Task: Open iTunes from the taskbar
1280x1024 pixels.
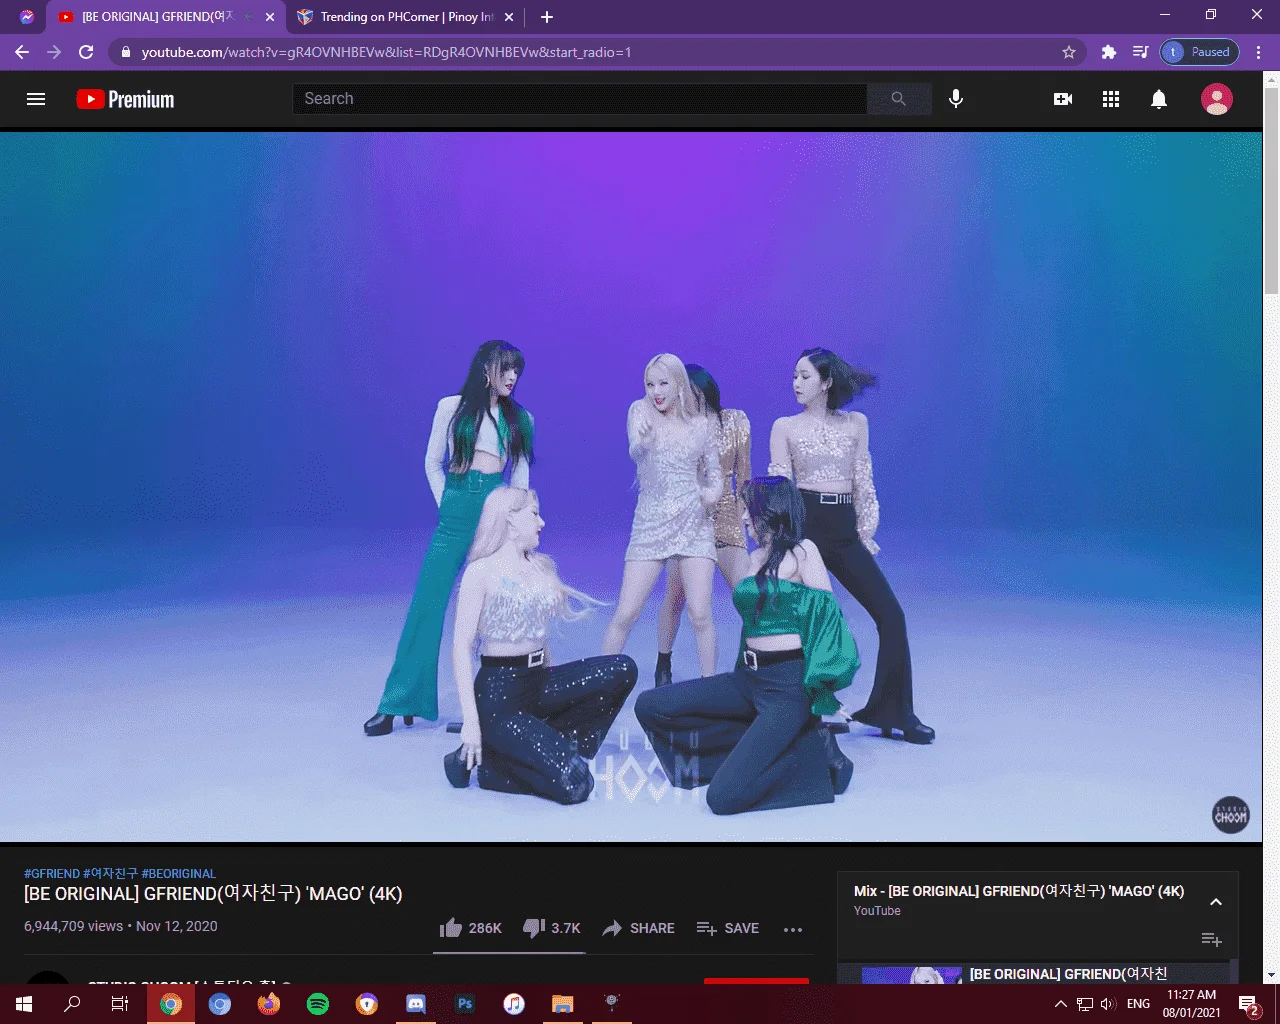Action: click(514, 1004)
